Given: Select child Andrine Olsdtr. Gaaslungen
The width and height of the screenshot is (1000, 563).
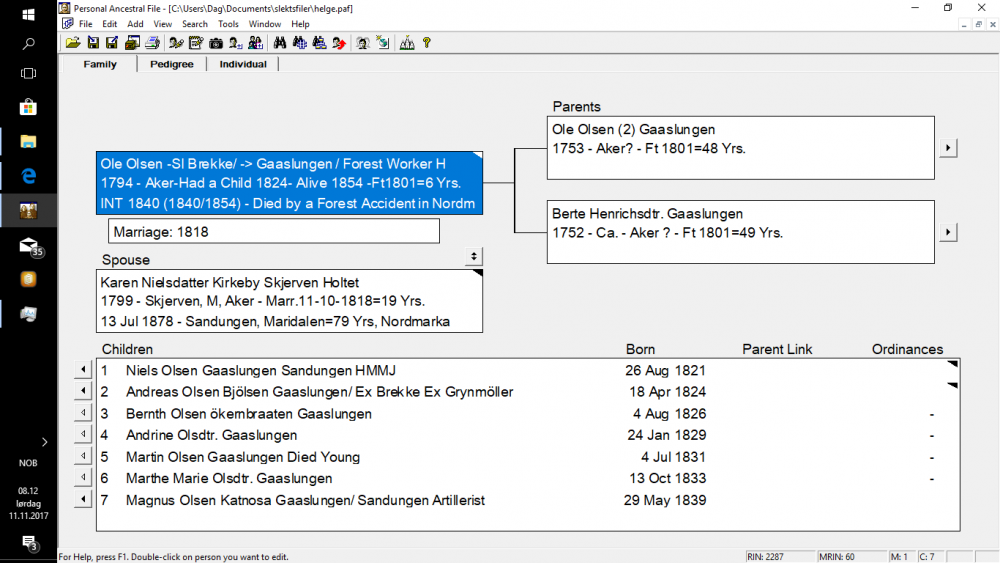Looking at the screenshot, I should [211, 435].
